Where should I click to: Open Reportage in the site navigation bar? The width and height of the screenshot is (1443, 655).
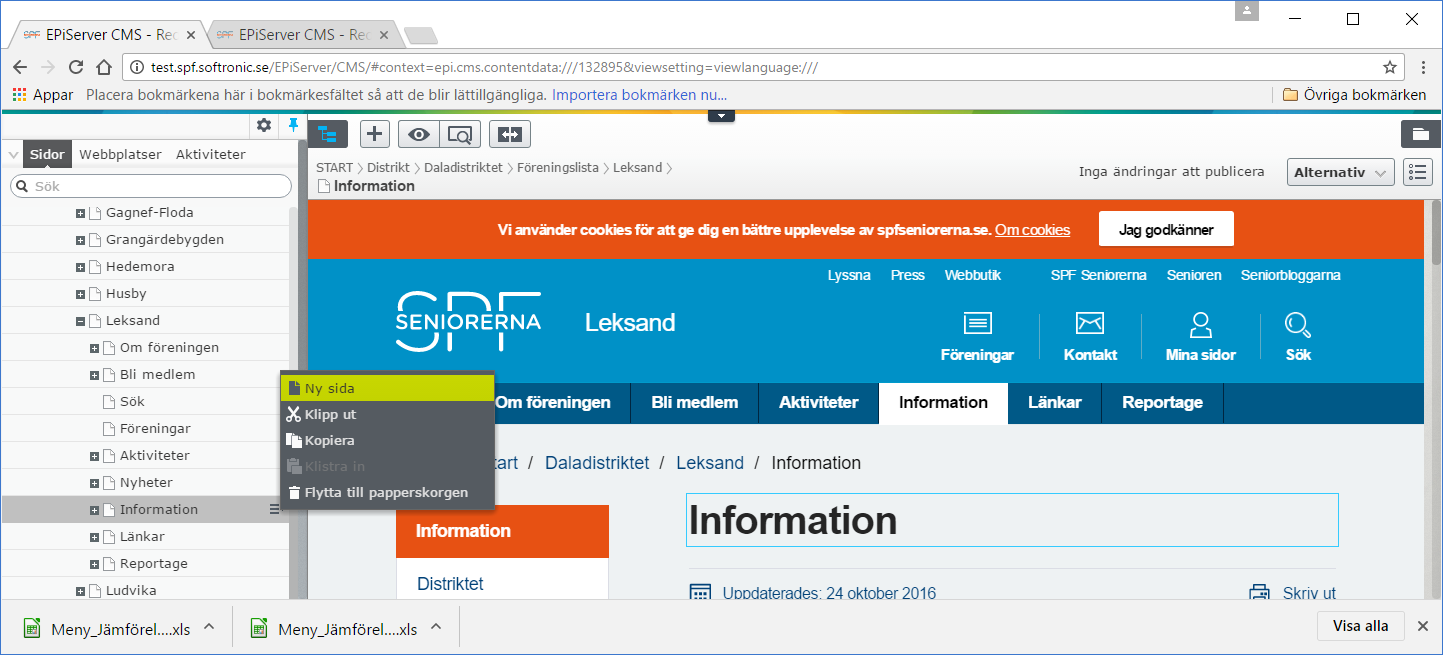[x=1162, y=402]
